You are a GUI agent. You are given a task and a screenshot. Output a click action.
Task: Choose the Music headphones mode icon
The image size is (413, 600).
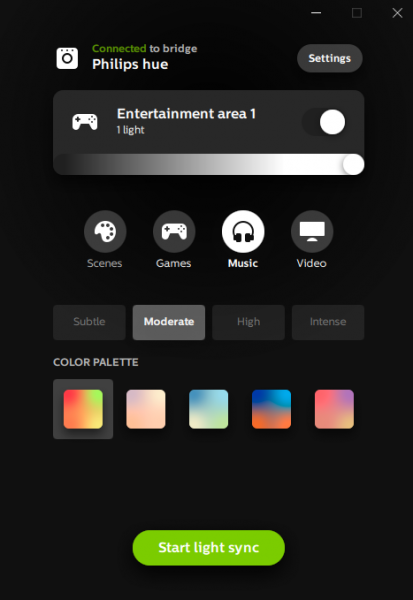pyautogui.click(x=243, y=232)
